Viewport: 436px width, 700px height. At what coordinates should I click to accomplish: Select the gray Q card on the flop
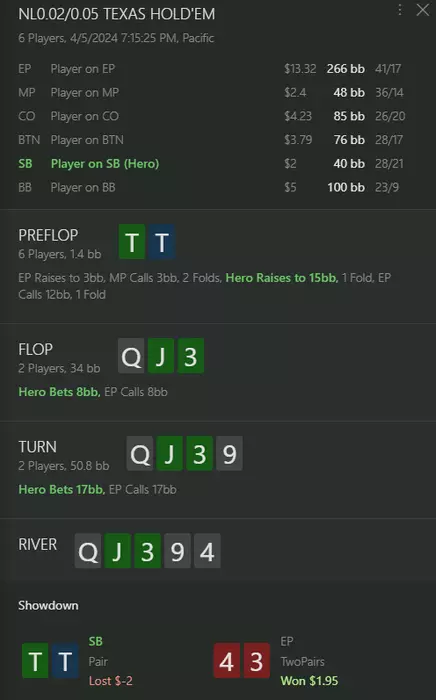coord(131,356)
